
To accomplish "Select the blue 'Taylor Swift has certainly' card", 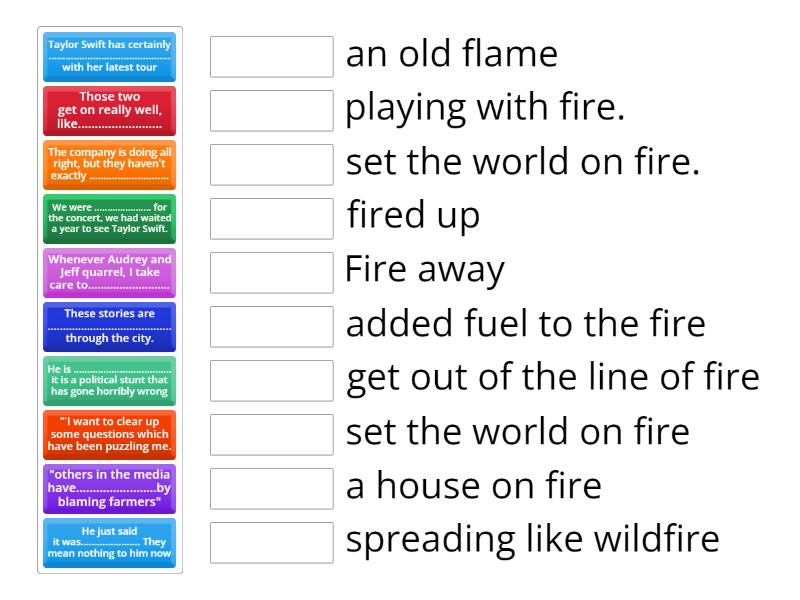I will [x=109, y=57].
